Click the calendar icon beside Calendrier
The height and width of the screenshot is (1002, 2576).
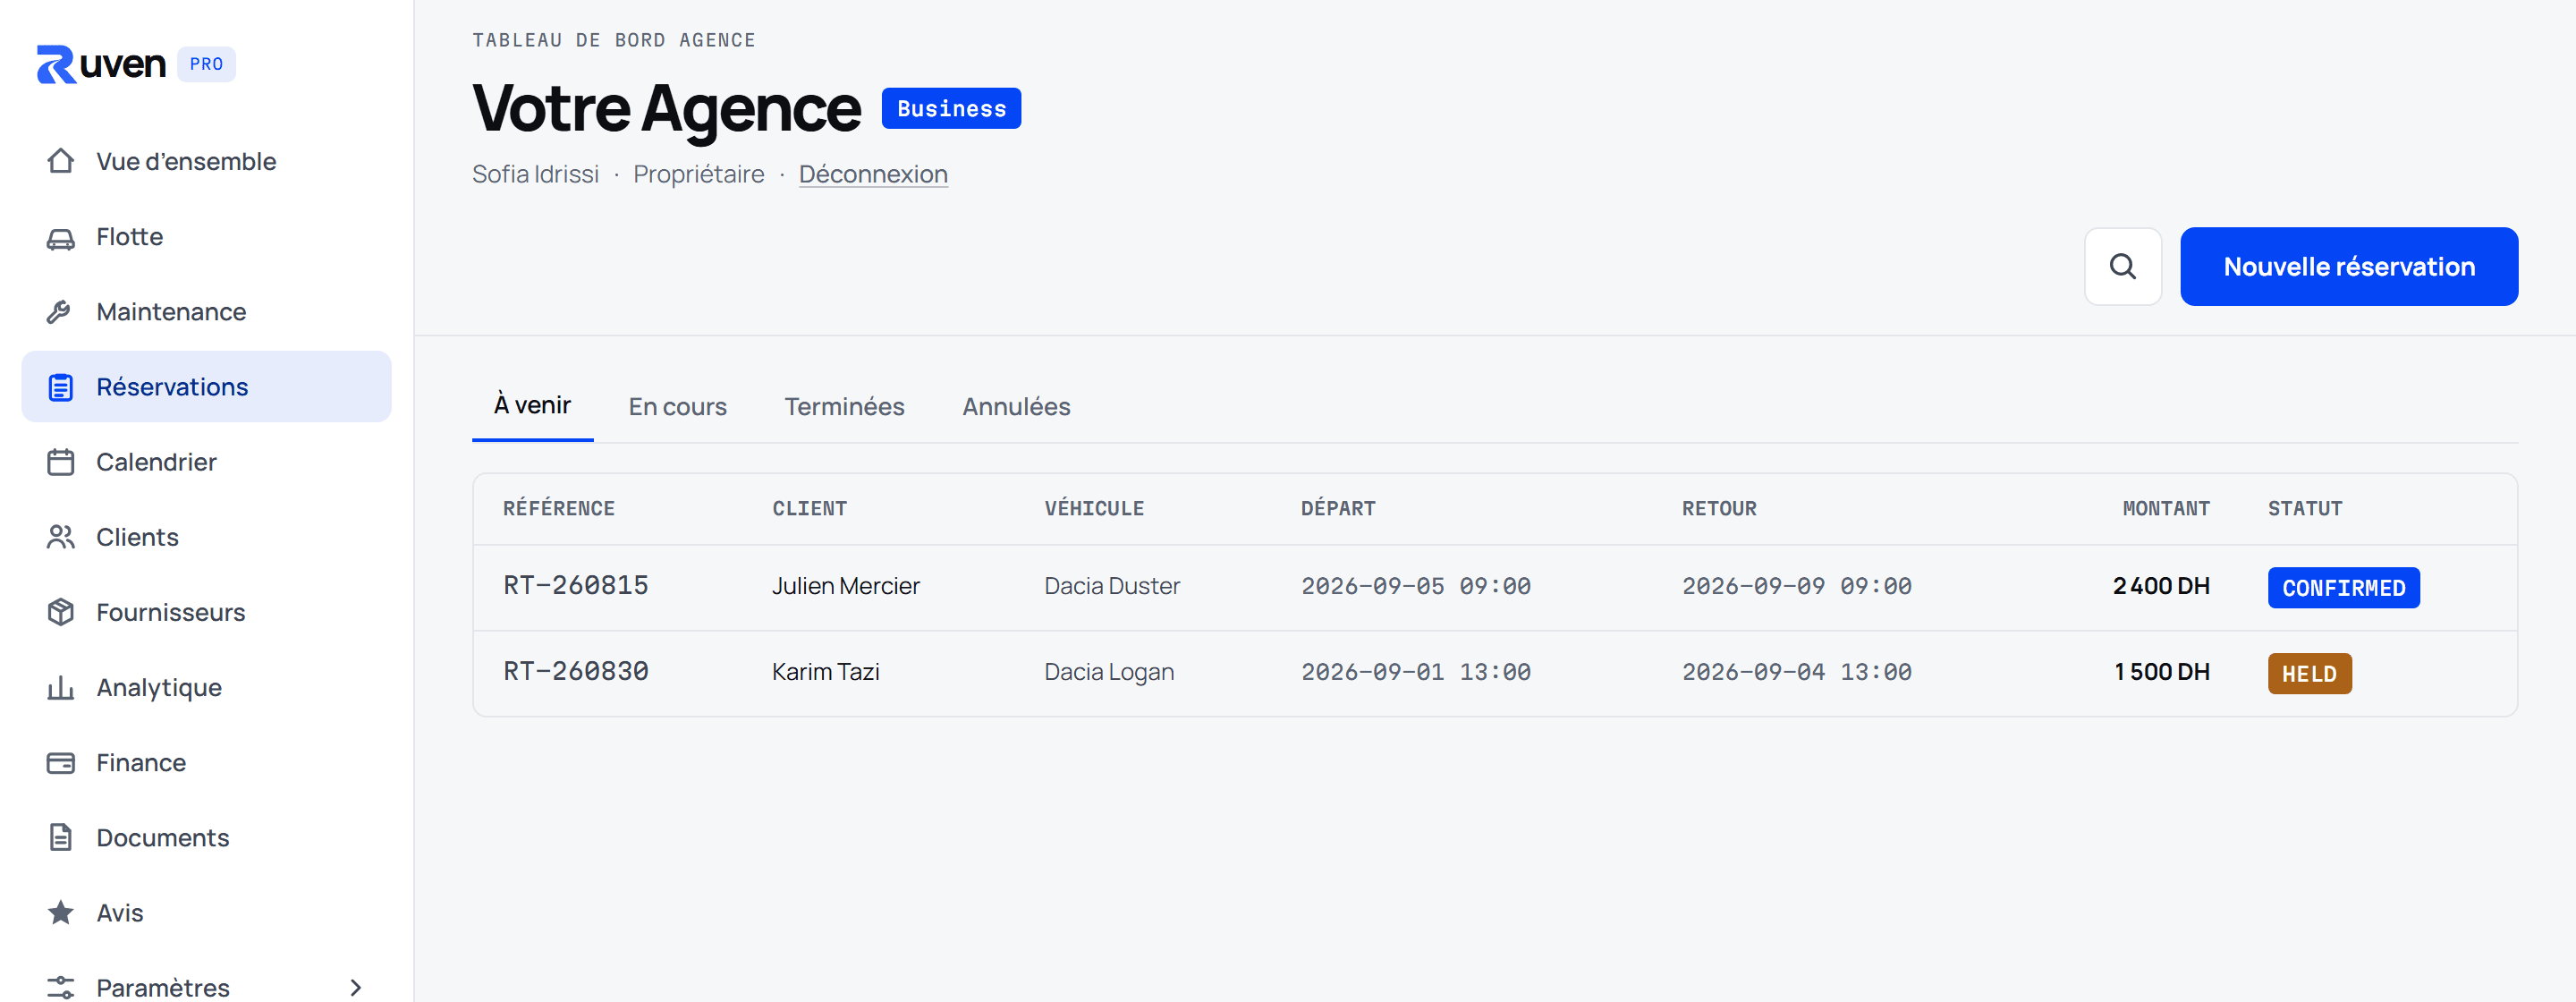(61, 462)
